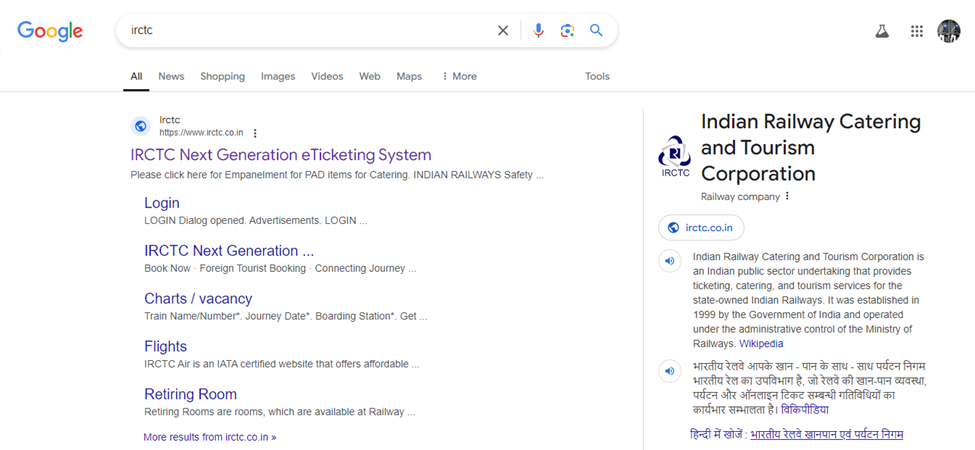Screen dimensions: 975x450
Task: Switch to the Images tab
Action: tap(278, 76)
